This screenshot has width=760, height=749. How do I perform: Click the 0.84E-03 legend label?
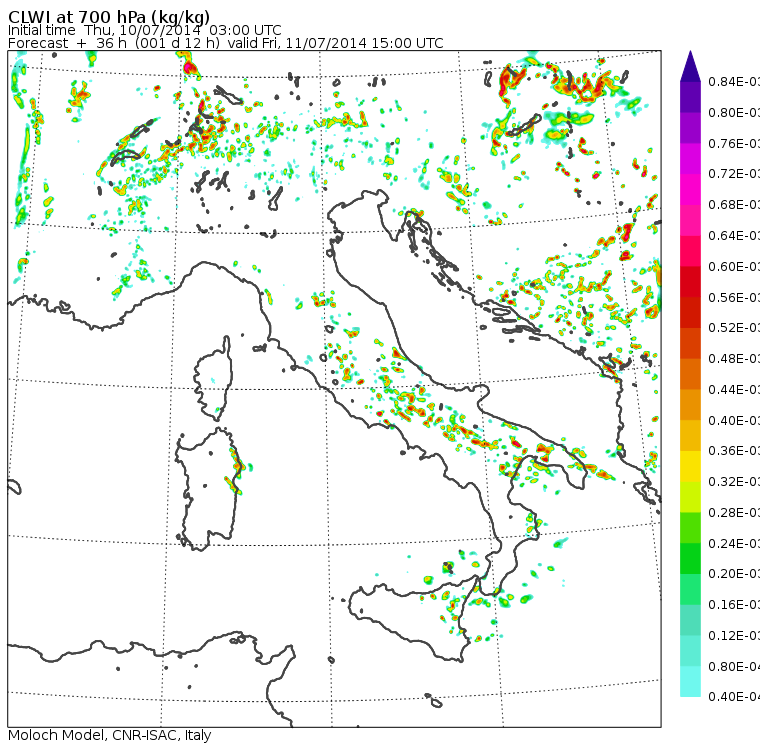pyautogui.click(x=734, y=81)
